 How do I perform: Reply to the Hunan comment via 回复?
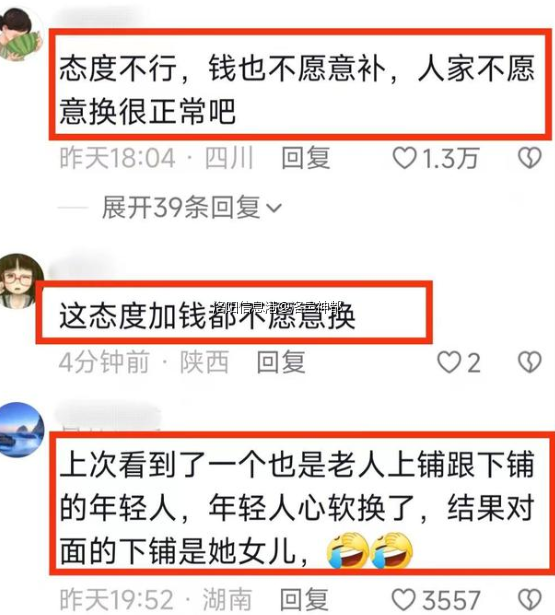pyautogui.click(x=304, y=600)
